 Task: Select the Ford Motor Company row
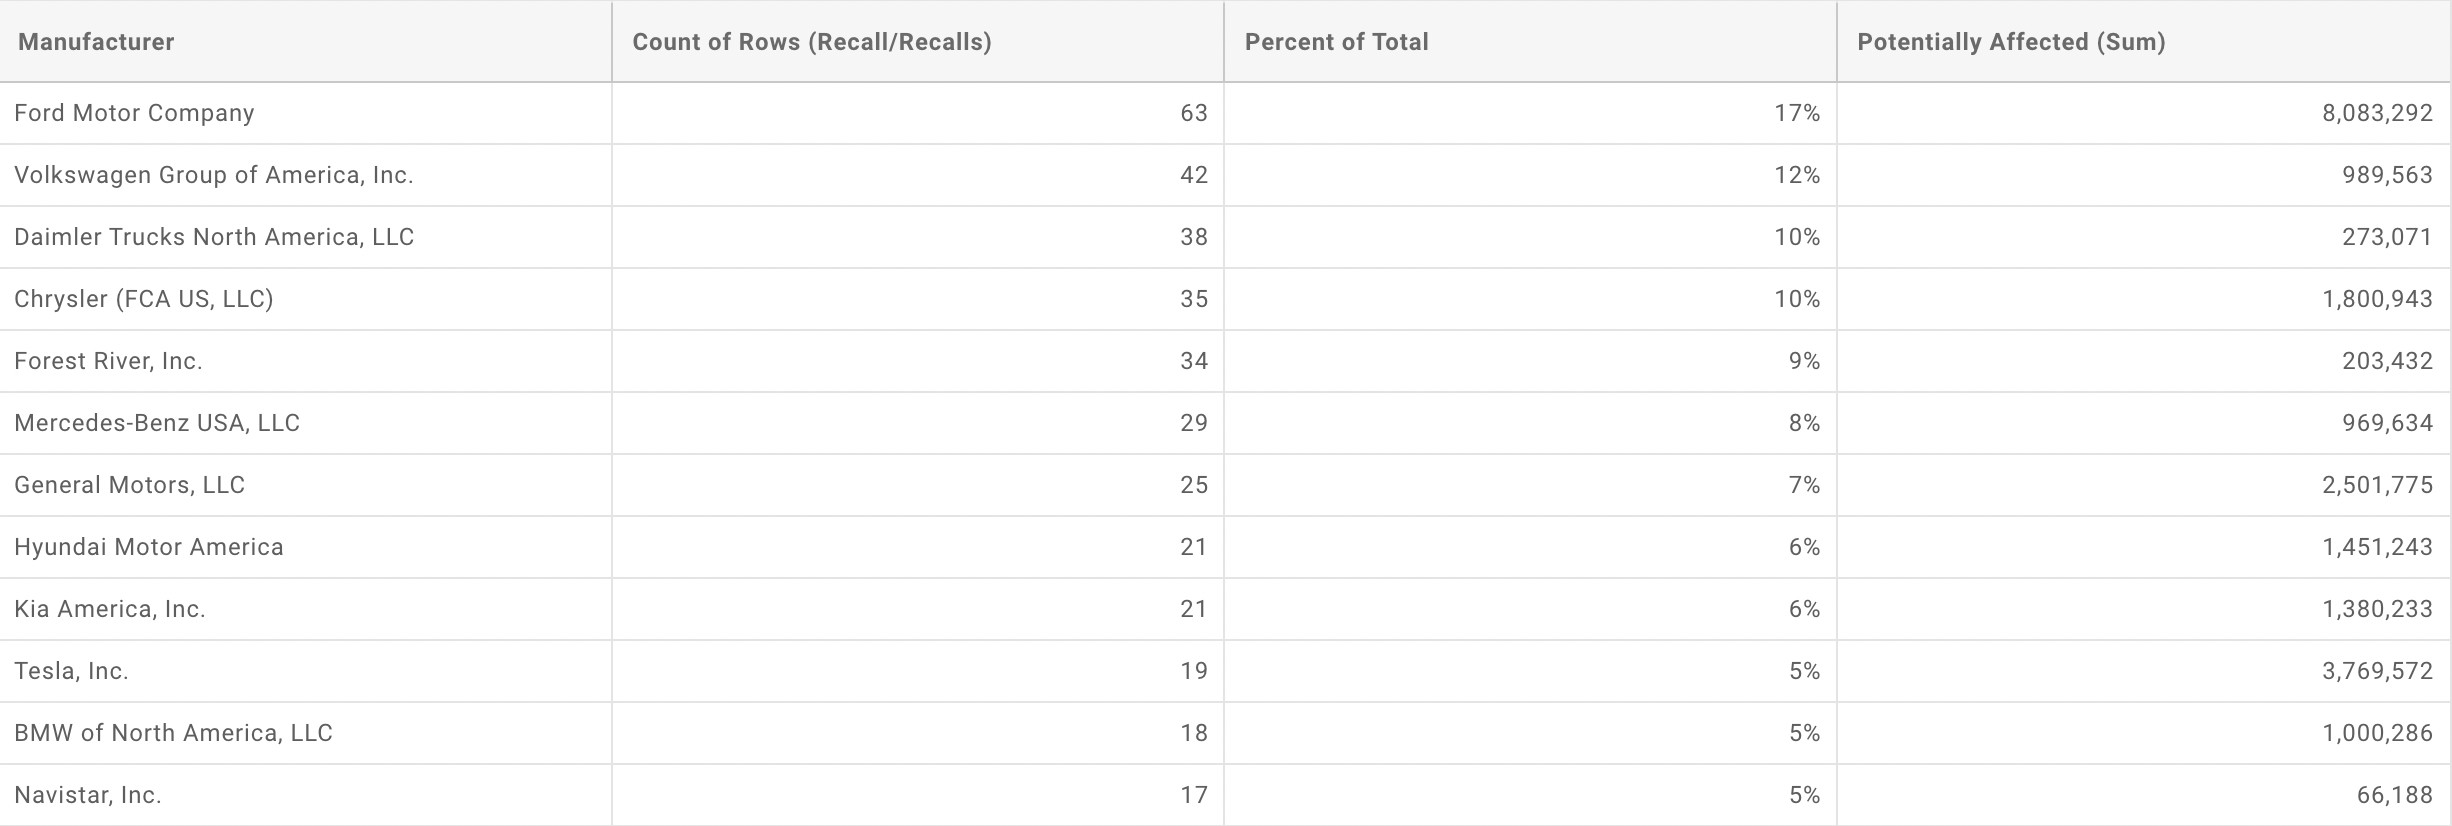click(1226, 113)
